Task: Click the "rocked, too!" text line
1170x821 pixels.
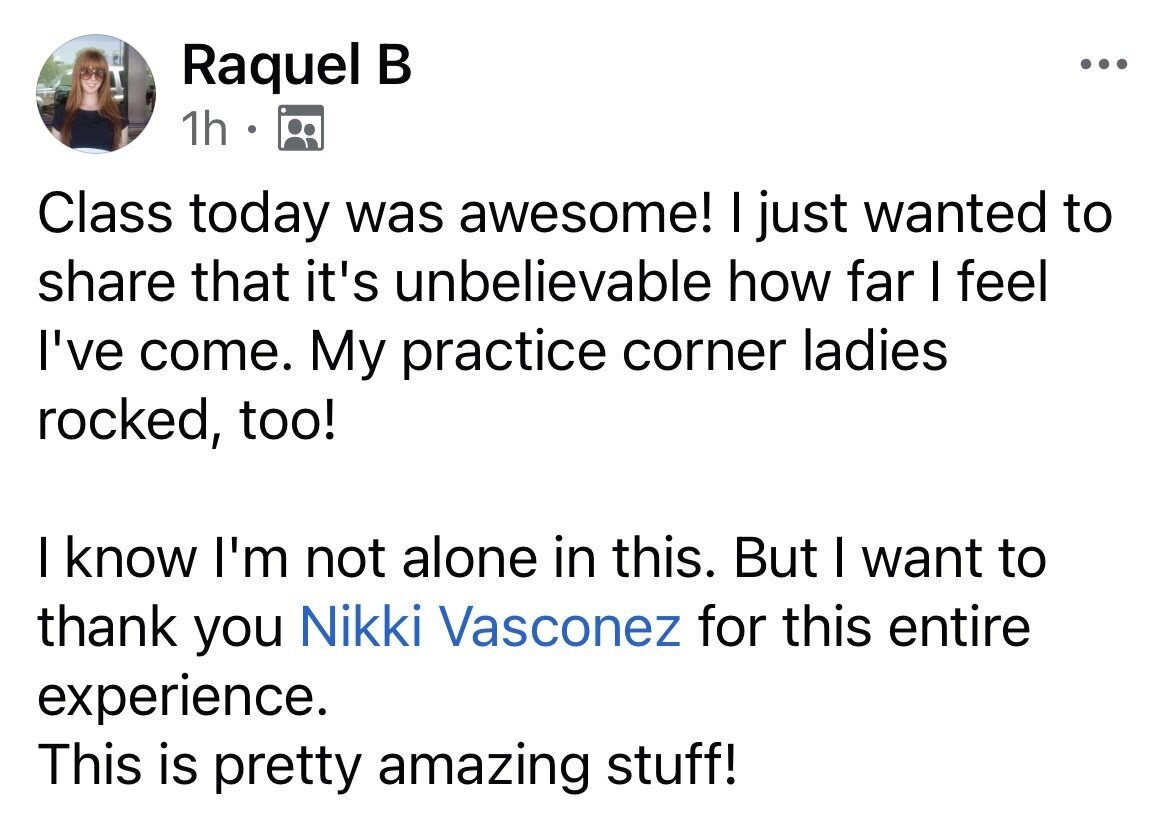Action: (x=187, y=420)
